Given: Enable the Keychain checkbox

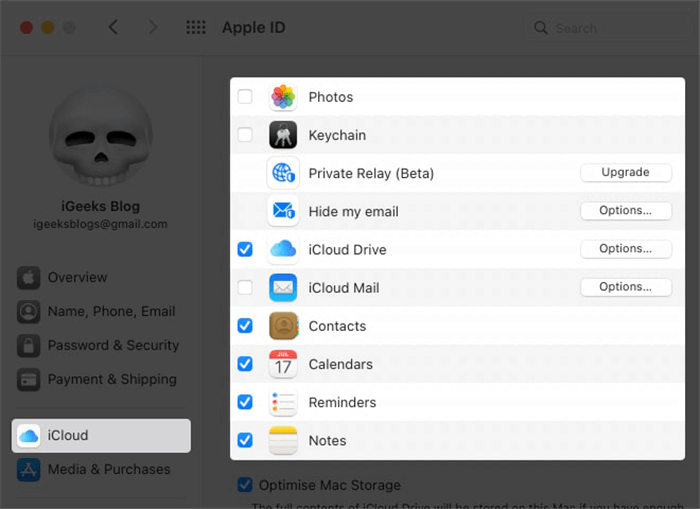Looking at the screenshot, I should [x=245, y=134].
